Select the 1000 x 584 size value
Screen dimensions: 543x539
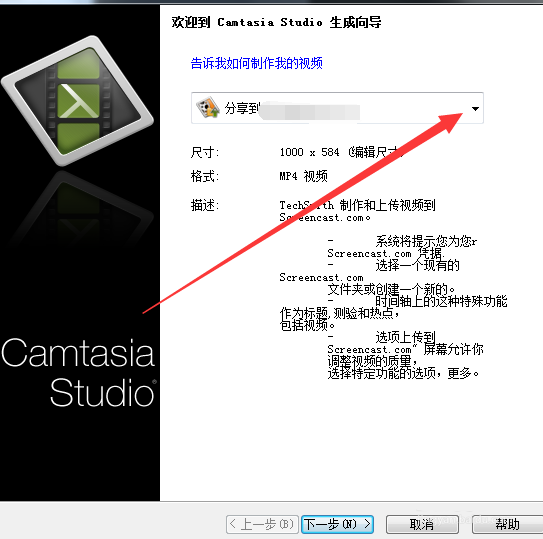pyautogui.click(x=309, y=152)
